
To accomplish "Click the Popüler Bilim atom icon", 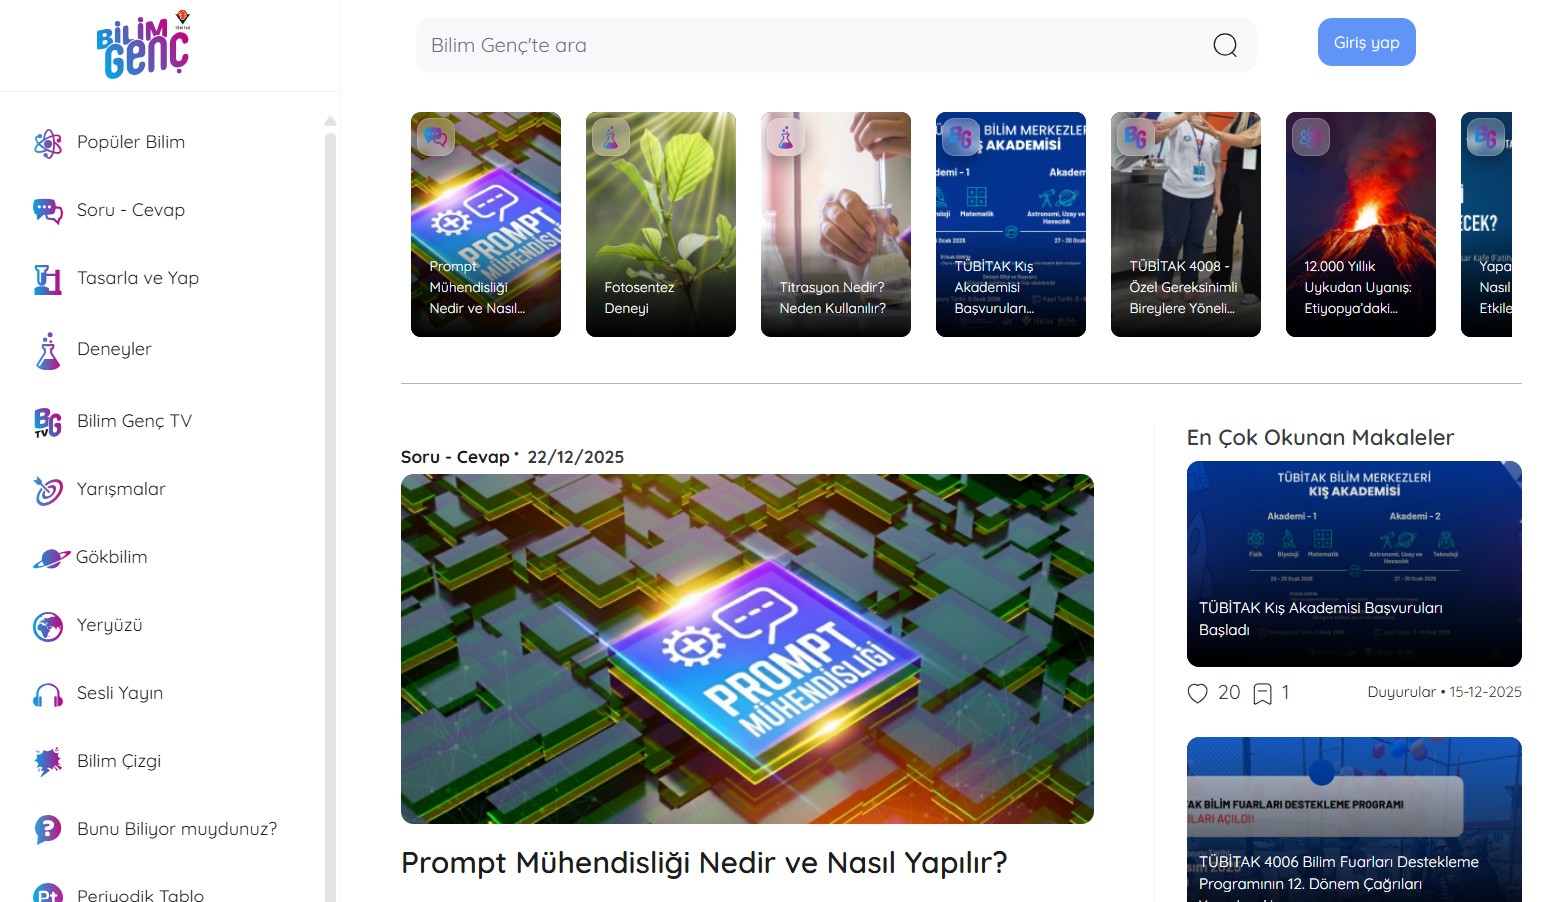I will tap(48, 143).
